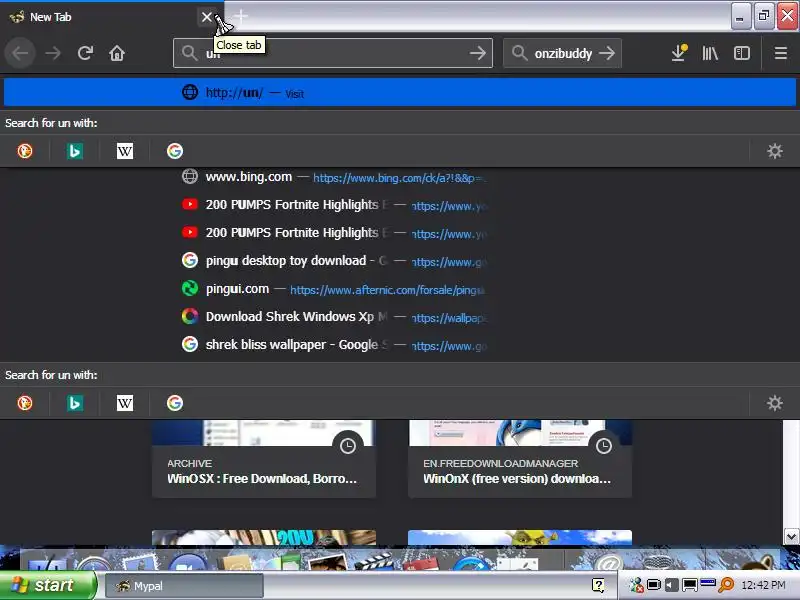Open search settings gear in upper row
The height and width of the screenshot is (600, 800).
click(774, 151)
